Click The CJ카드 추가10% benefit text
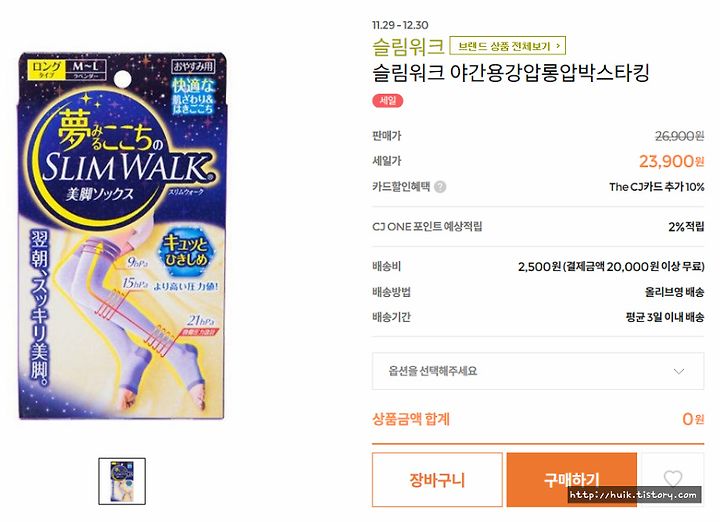Image resolution: width=720 pixels, height=522 pixels. click(657, 187)
